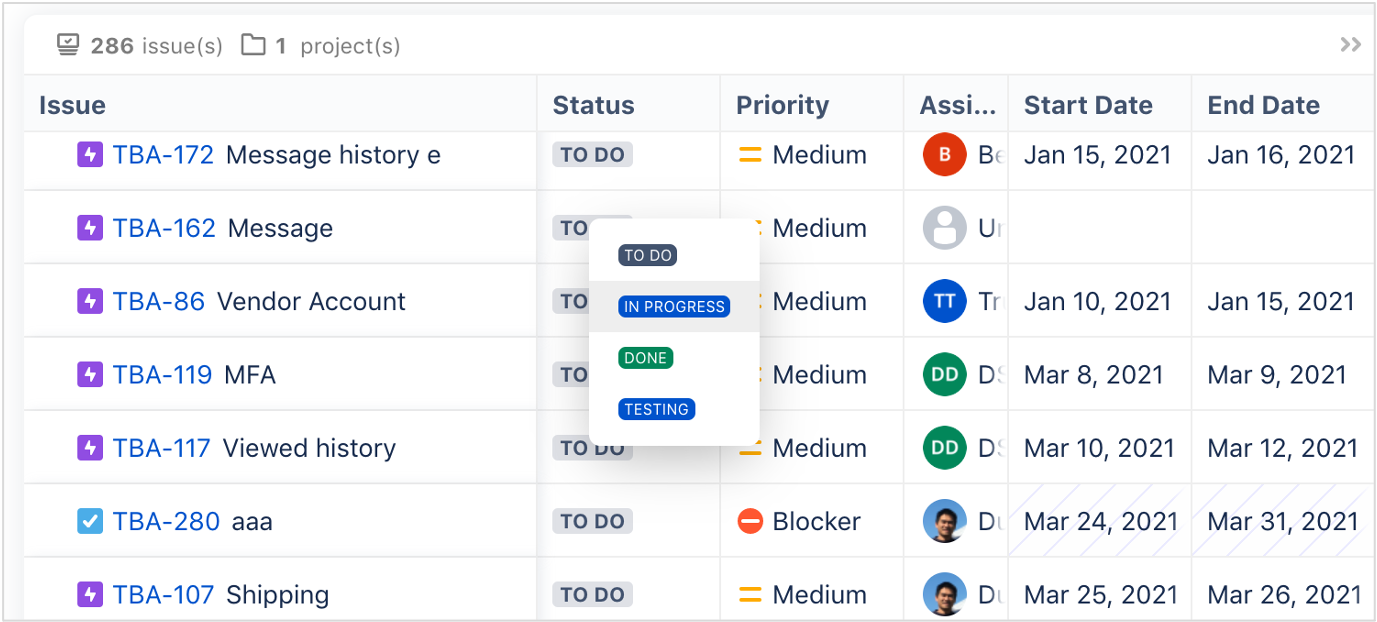Click the Priority column header
This screenshot has width=1377, height=622.
point(782,105)
